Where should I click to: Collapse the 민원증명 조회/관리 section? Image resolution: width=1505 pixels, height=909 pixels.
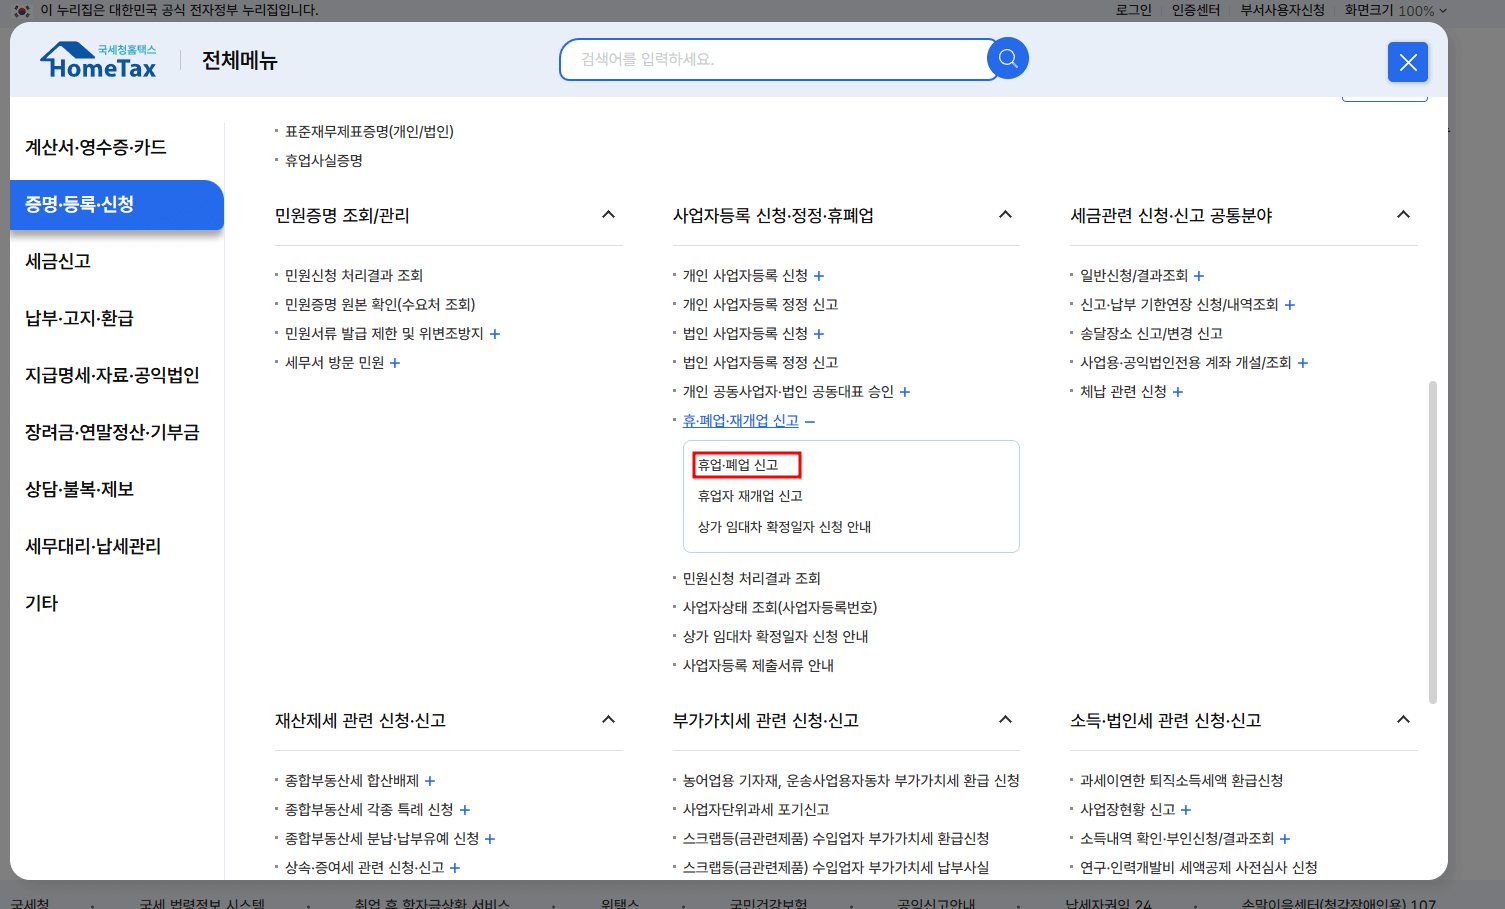pos(608,214)
